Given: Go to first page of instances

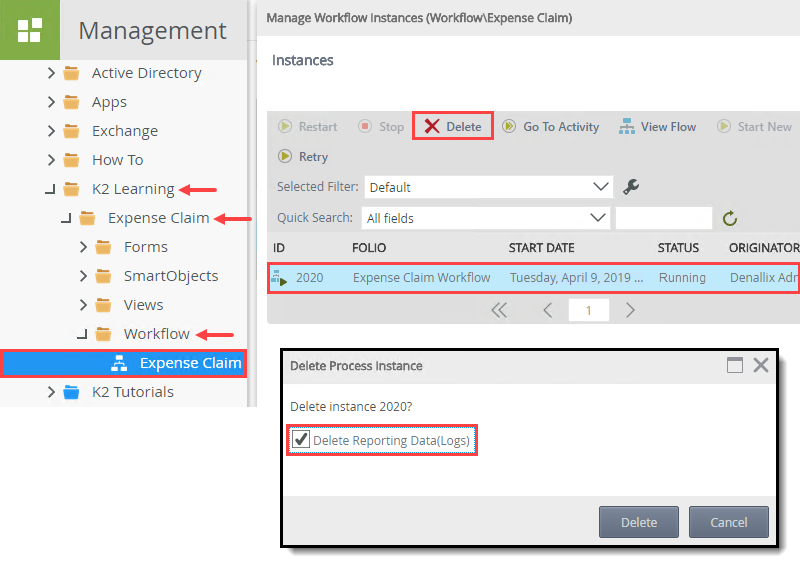Looking at the screenshot, I should 499,310.
